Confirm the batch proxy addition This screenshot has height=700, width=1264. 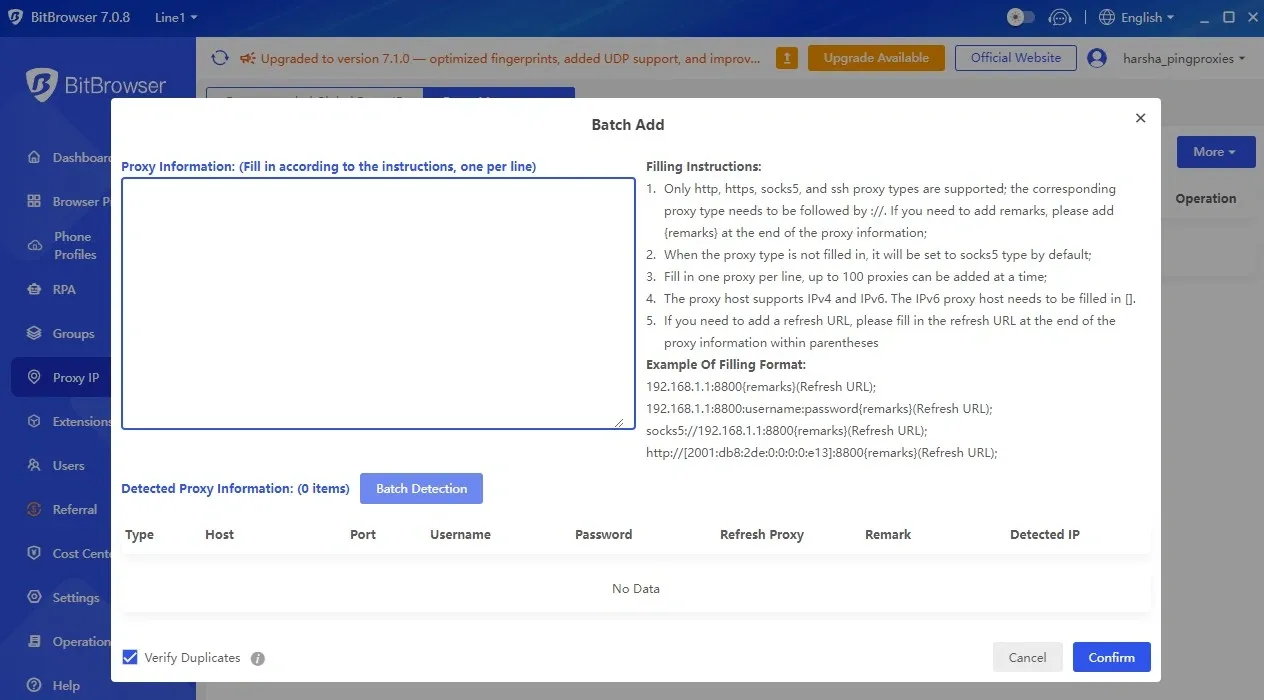click(1111, 657)
